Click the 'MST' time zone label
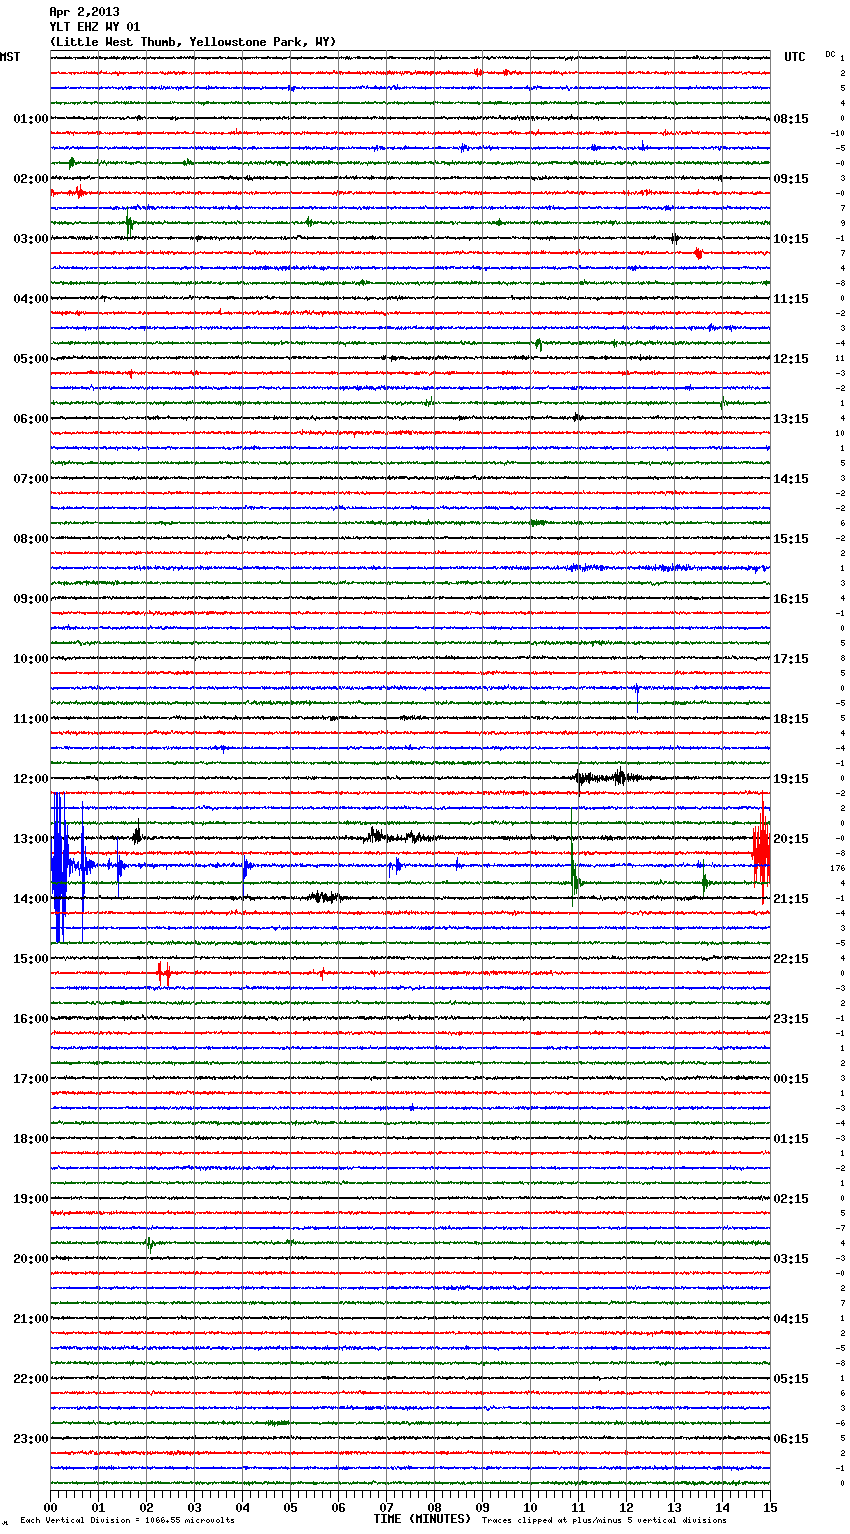The height and width of the screenshot is (1534, 850). click(10, 57)
